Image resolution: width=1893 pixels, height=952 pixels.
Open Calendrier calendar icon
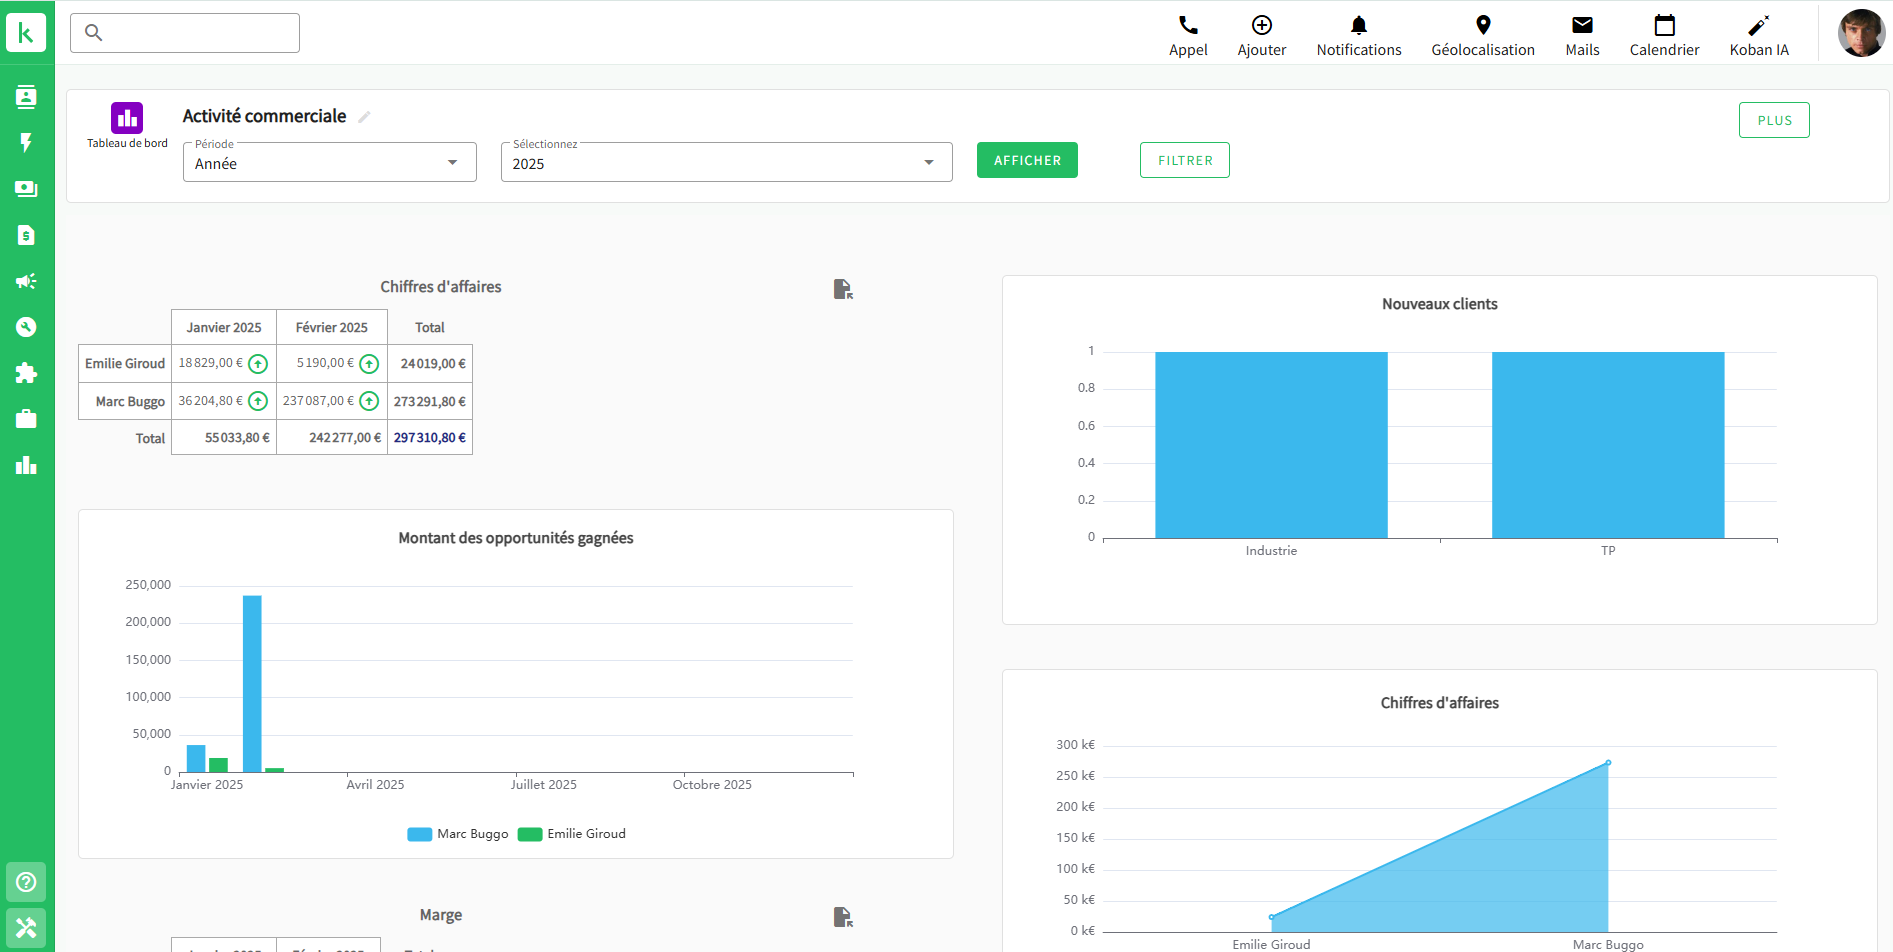click(x=1665, y=25)
